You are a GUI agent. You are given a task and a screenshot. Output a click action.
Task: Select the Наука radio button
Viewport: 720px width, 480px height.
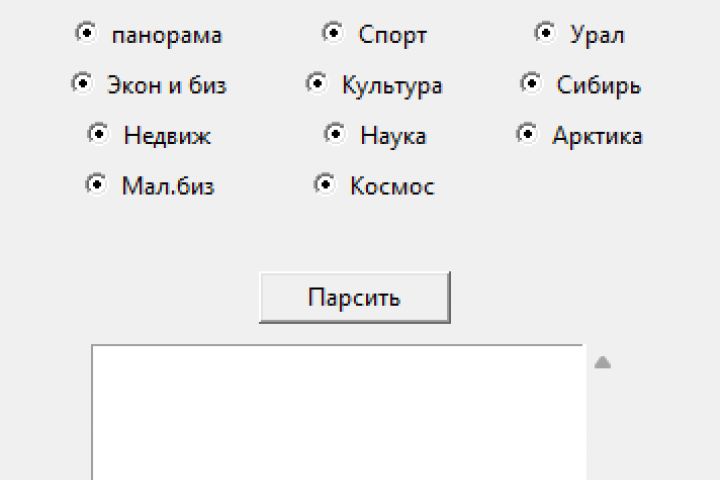[x=334, y=133]
